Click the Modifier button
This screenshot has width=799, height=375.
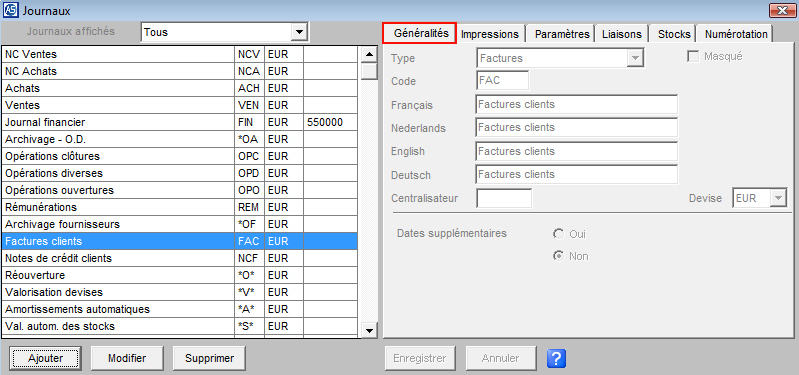[127, 358]
